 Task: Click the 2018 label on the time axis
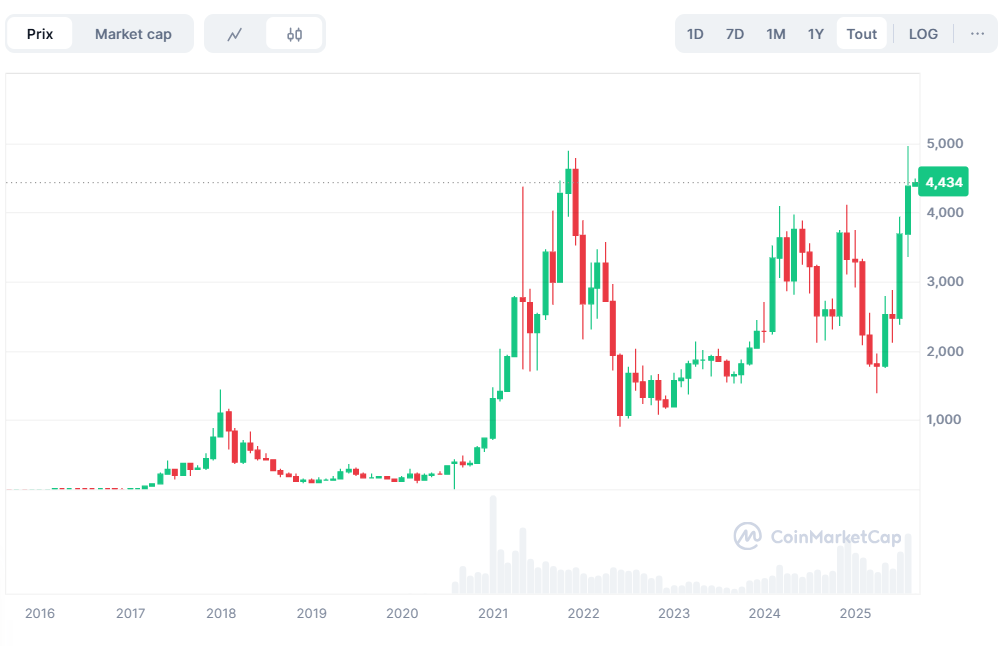[220, 613]
